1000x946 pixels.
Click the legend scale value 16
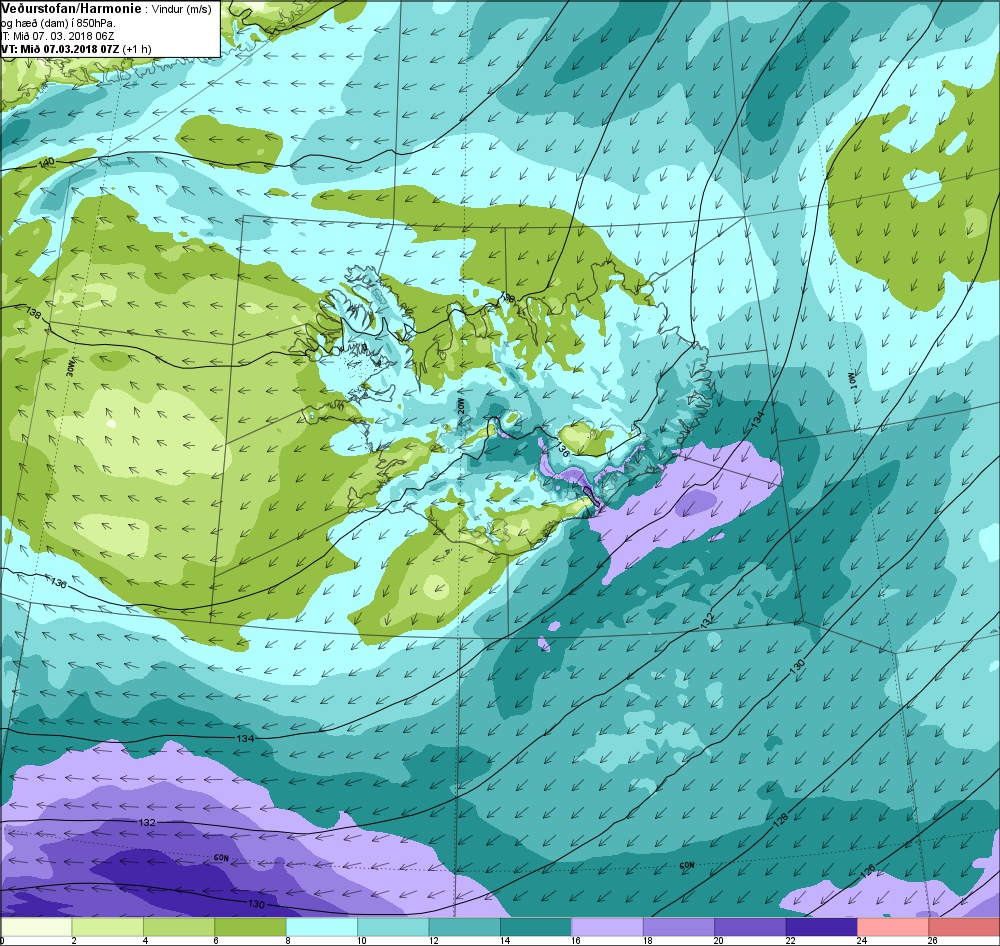pos(576,940)
